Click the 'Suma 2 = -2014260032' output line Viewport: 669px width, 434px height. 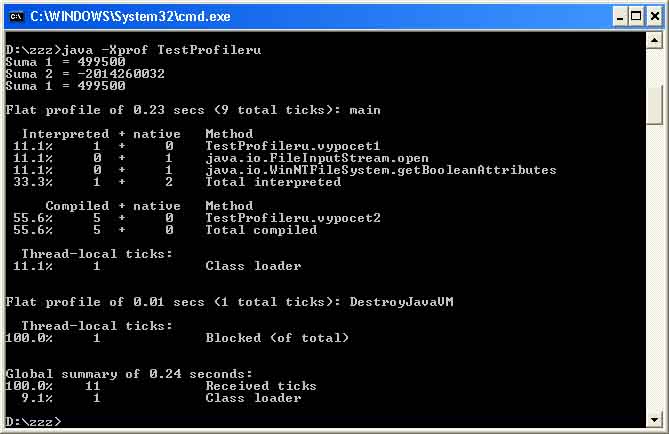[x=85, y=73]
